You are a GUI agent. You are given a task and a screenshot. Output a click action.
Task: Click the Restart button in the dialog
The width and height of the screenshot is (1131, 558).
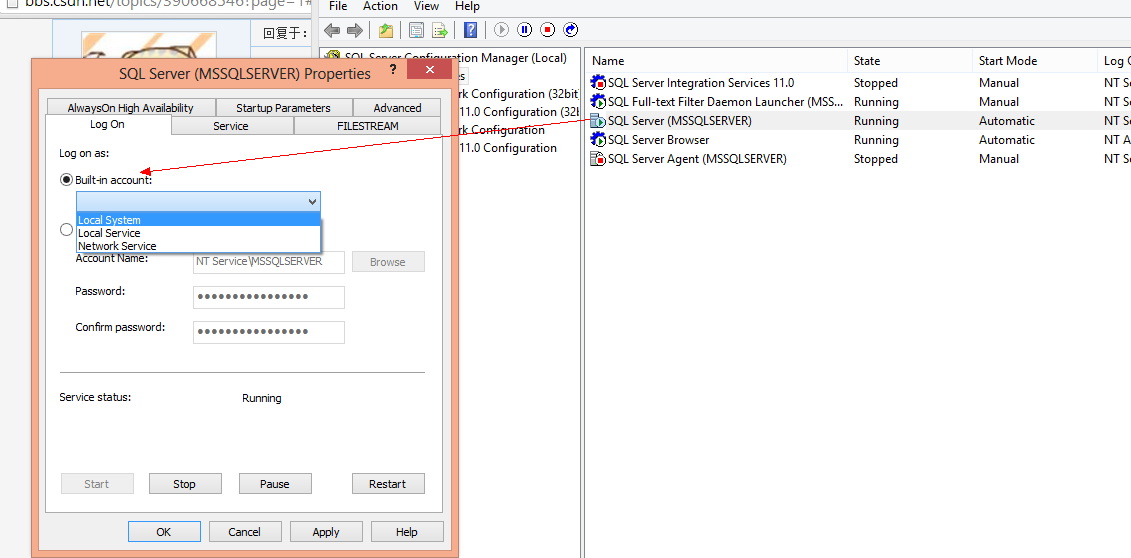(x=388, y=484)
